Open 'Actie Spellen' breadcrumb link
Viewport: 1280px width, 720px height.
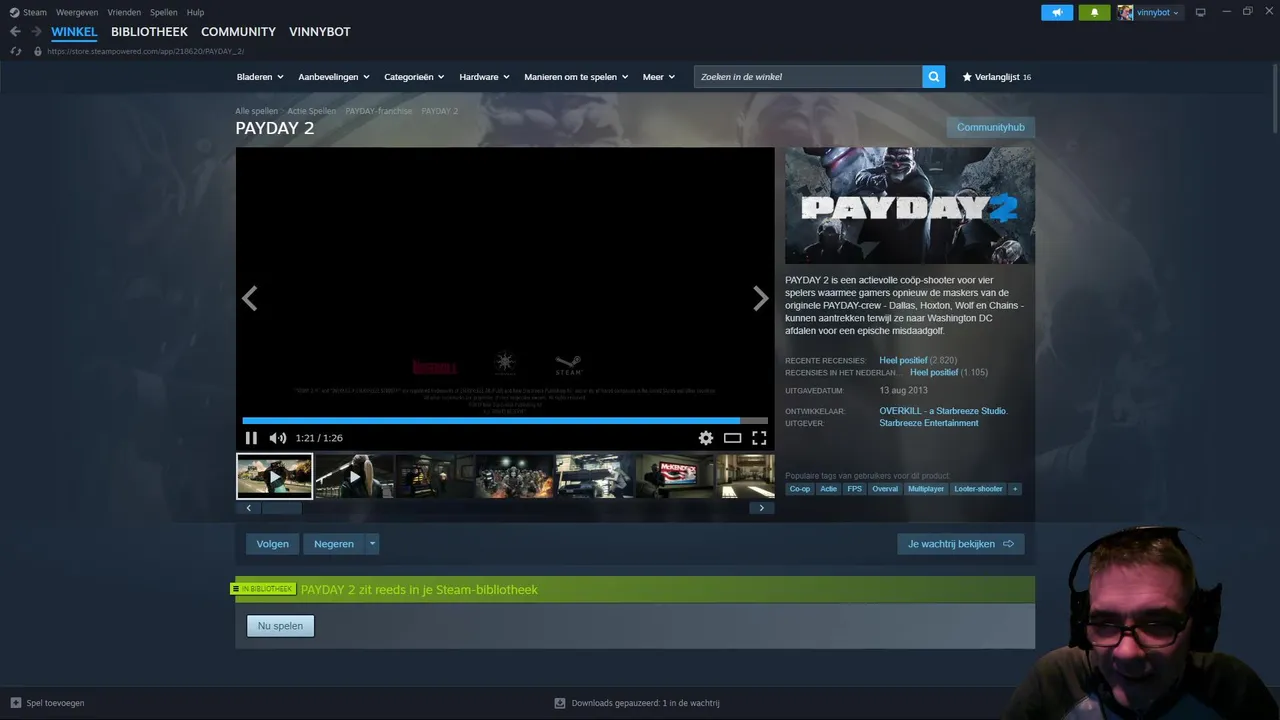click(311, 111)
